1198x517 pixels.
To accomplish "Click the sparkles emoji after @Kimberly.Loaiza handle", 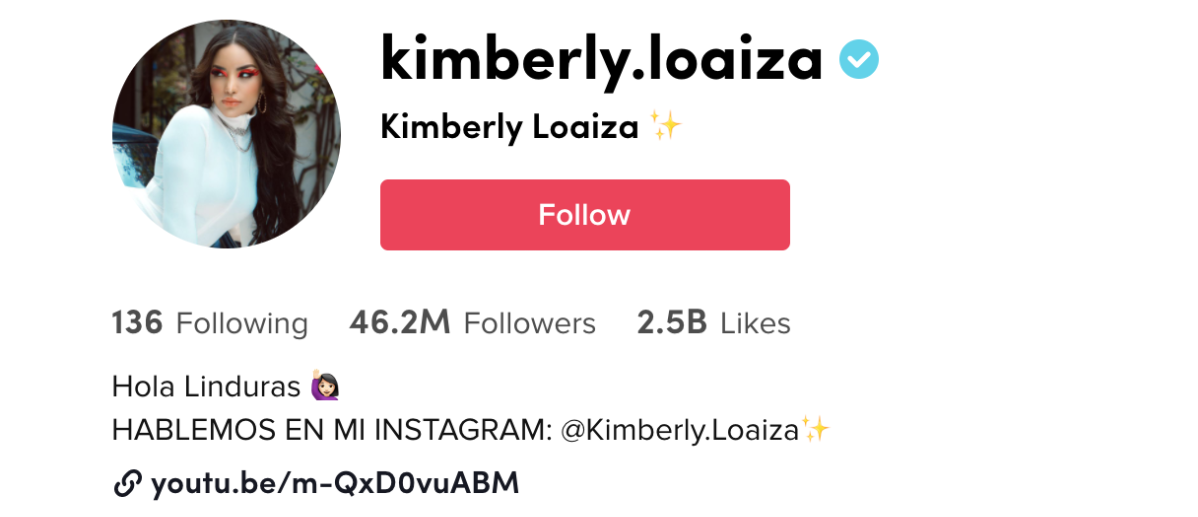I will click(814, 430).
